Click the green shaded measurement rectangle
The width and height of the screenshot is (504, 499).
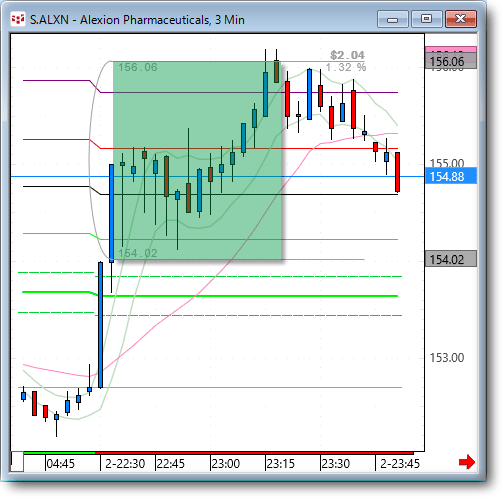197,160
